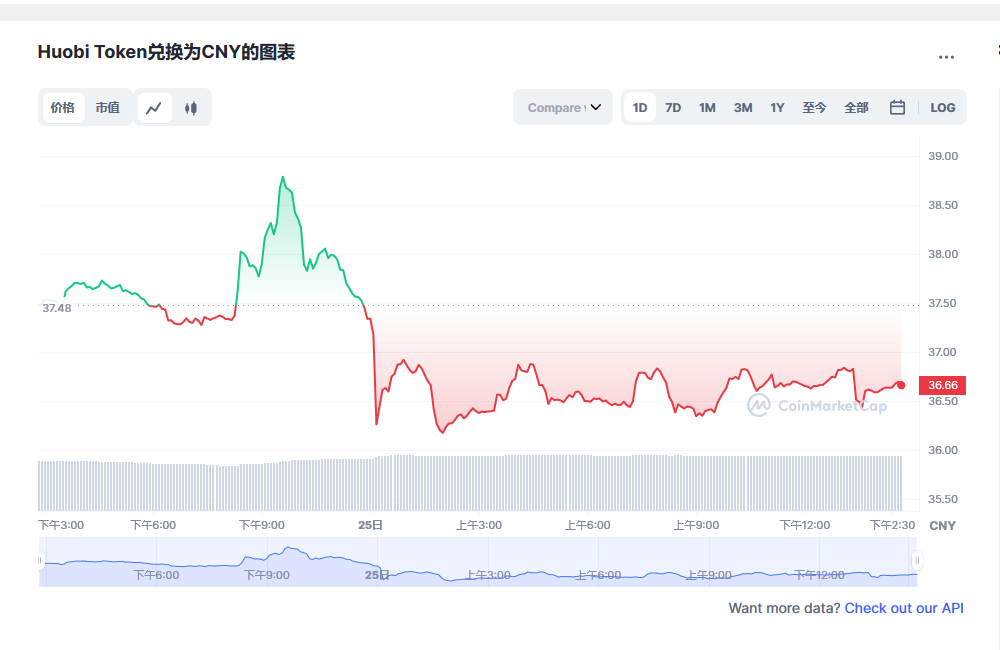Follow the Check out our API link
This screenshot has width=1000, height=650.
[x=904, y=609]
